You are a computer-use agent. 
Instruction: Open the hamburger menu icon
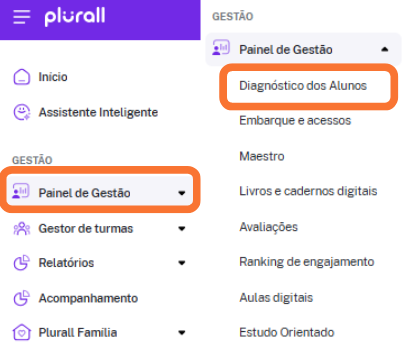(x=22, y=17)
